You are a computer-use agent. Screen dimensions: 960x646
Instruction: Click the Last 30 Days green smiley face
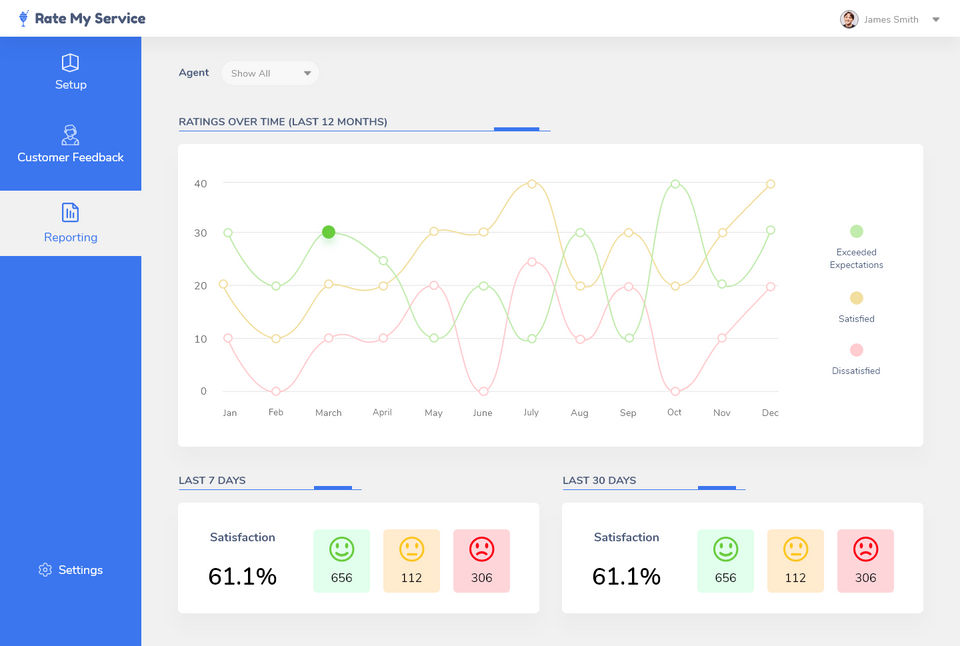(726, 549)
